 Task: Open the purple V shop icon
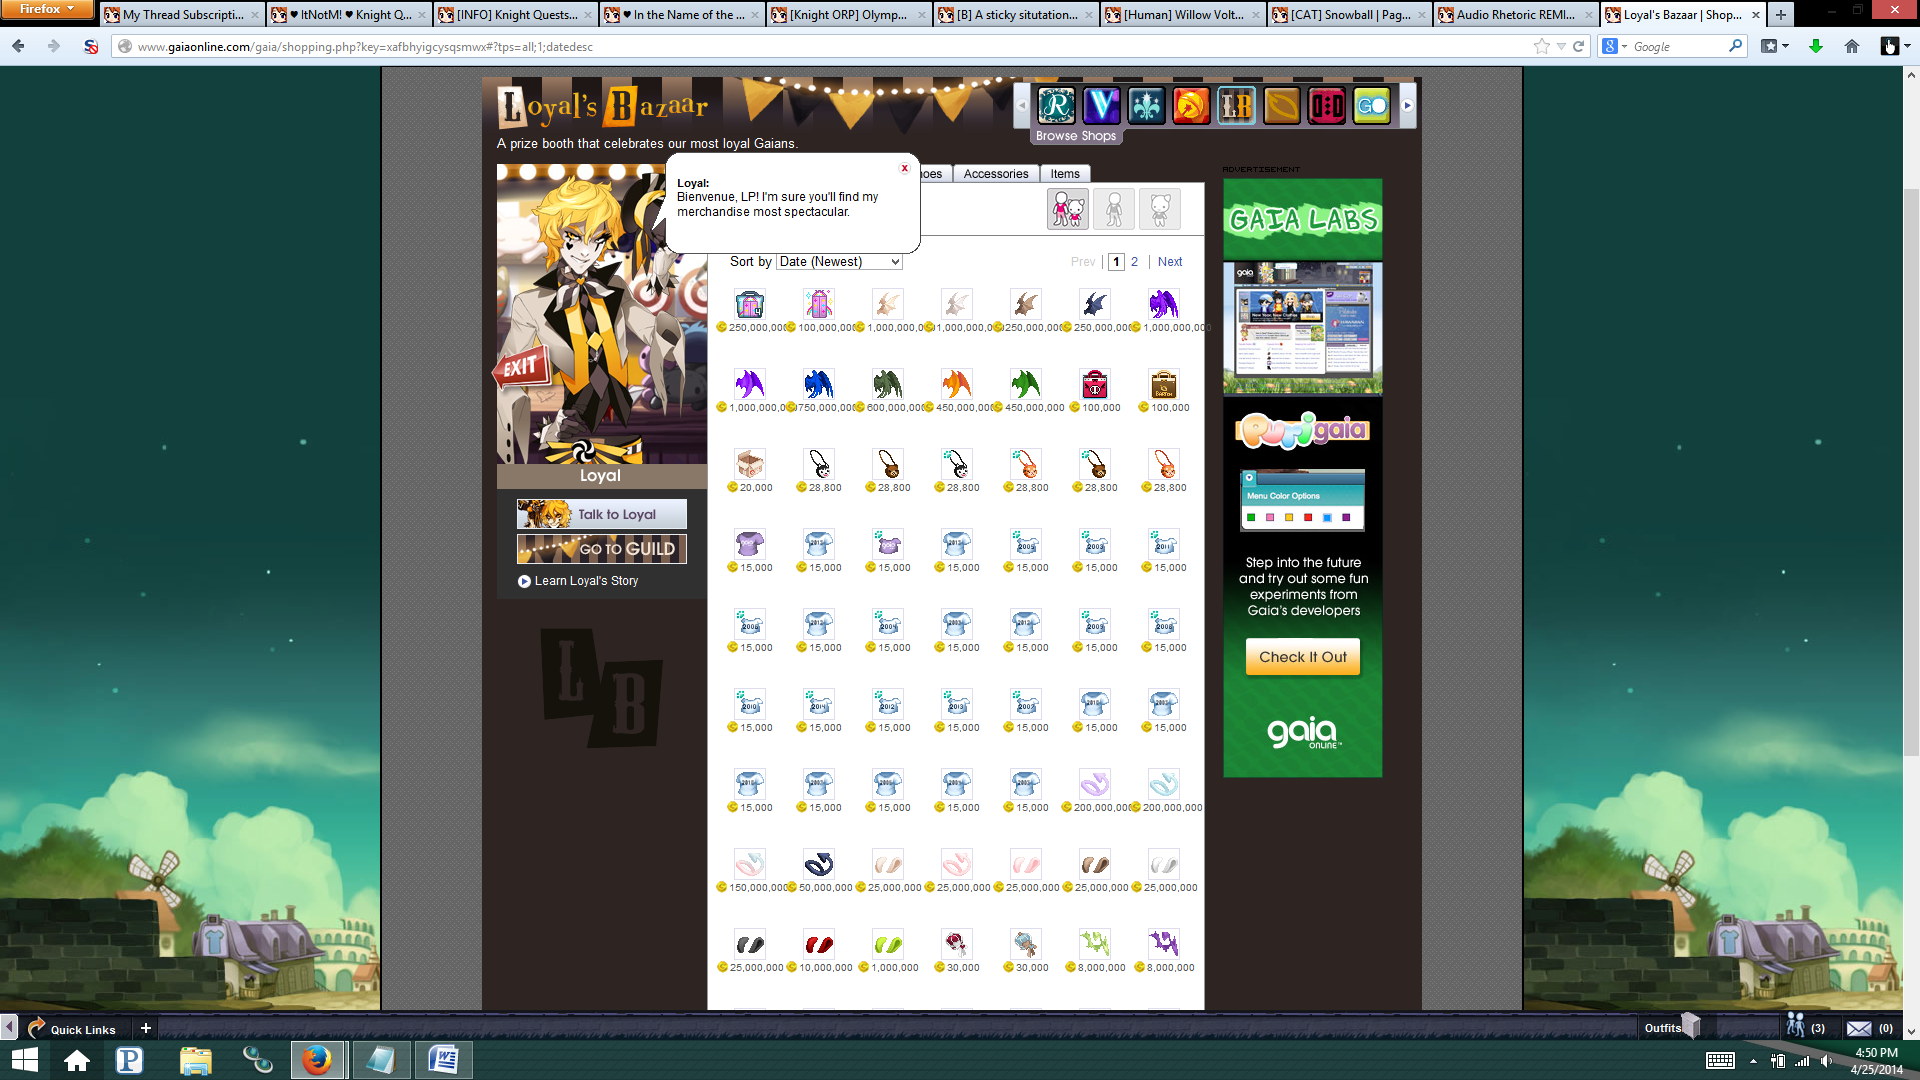coord(1101,105)
